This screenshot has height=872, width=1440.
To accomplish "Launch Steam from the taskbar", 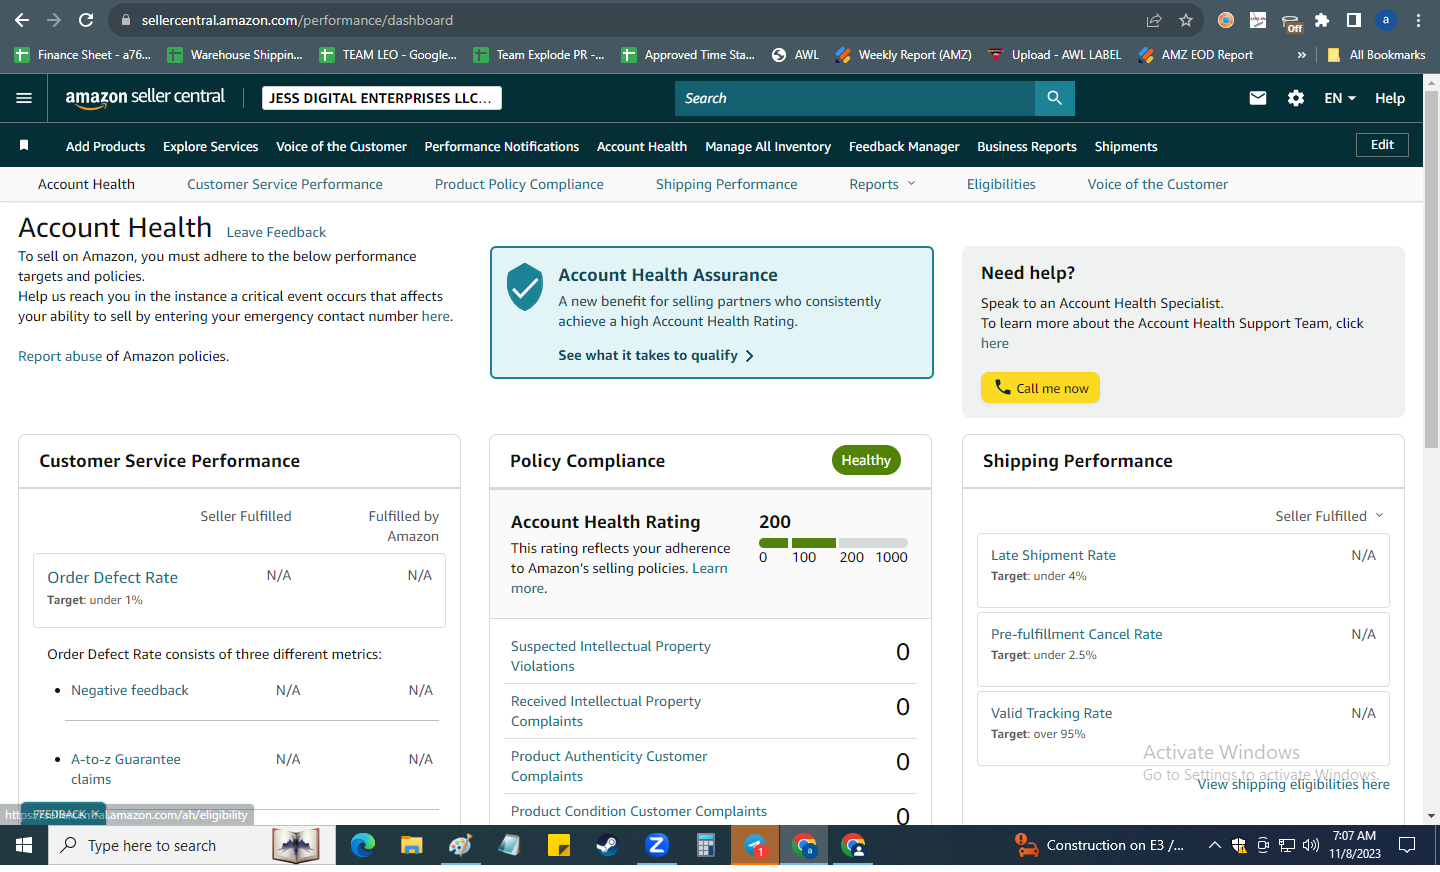I will pos(607,846).
